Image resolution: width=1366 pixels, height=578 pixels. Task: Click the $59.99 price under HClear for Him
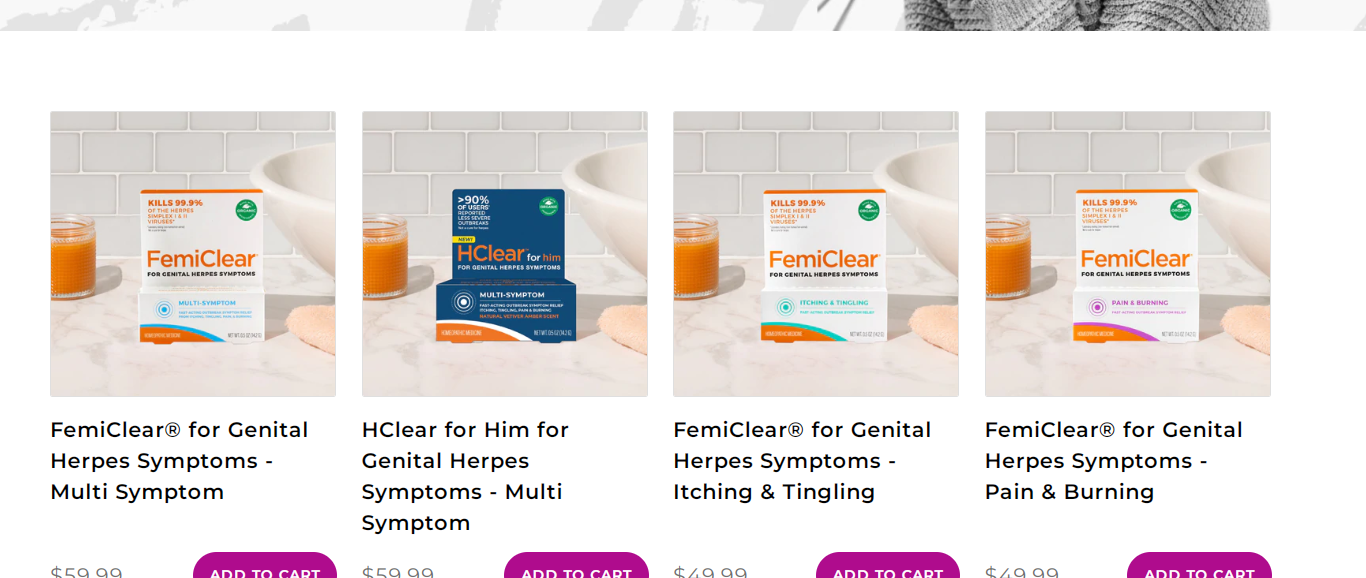point(398,572)
